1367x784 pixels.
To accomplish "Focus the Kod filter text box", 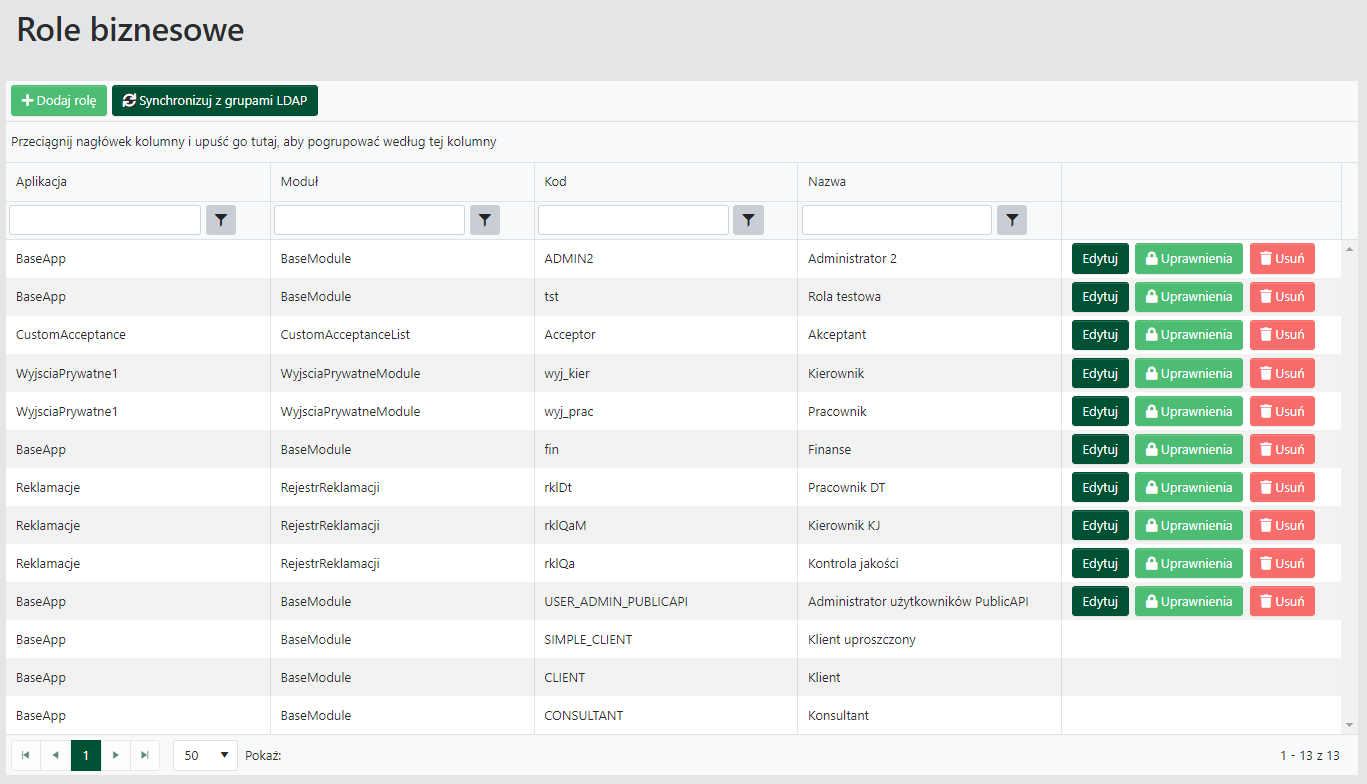I will [x=633, y=220].
